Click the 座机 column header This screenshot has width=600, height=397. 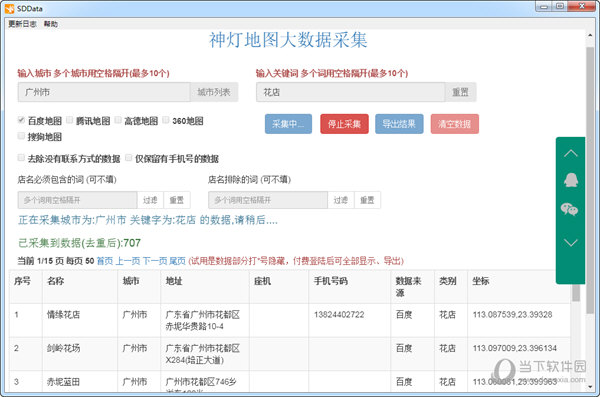pyautogui.click(x=262, y=281)
